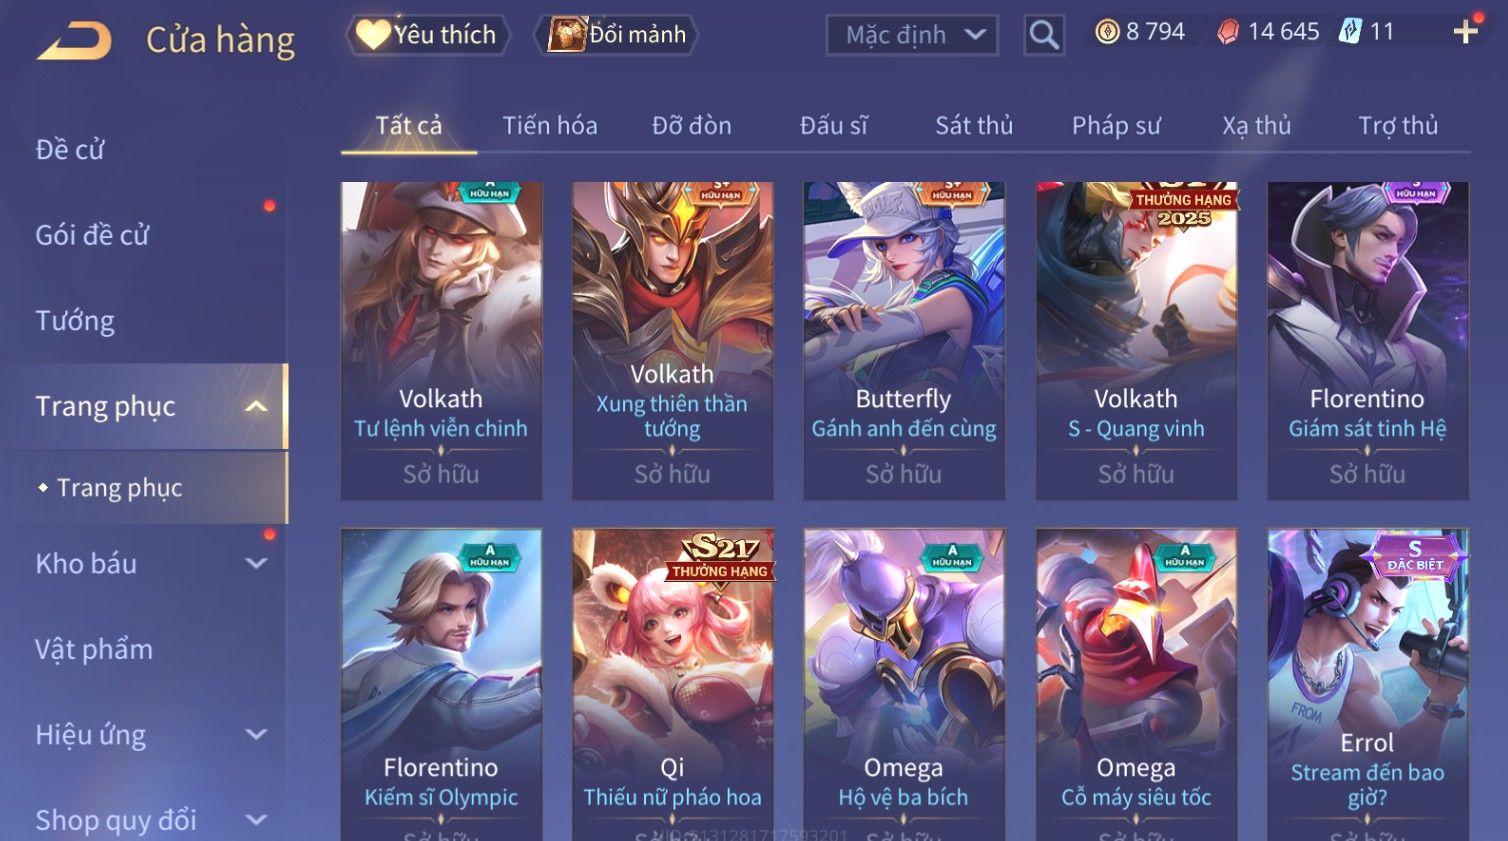Select Errol Stream đến bao giờ skin
1508x841 pixels.
tap(1367, 684)
